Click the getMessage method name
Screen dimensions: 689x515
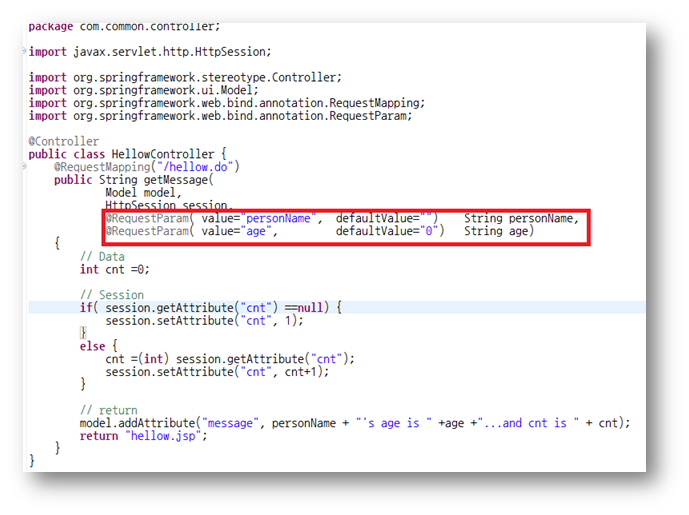(x=175, y=180)
